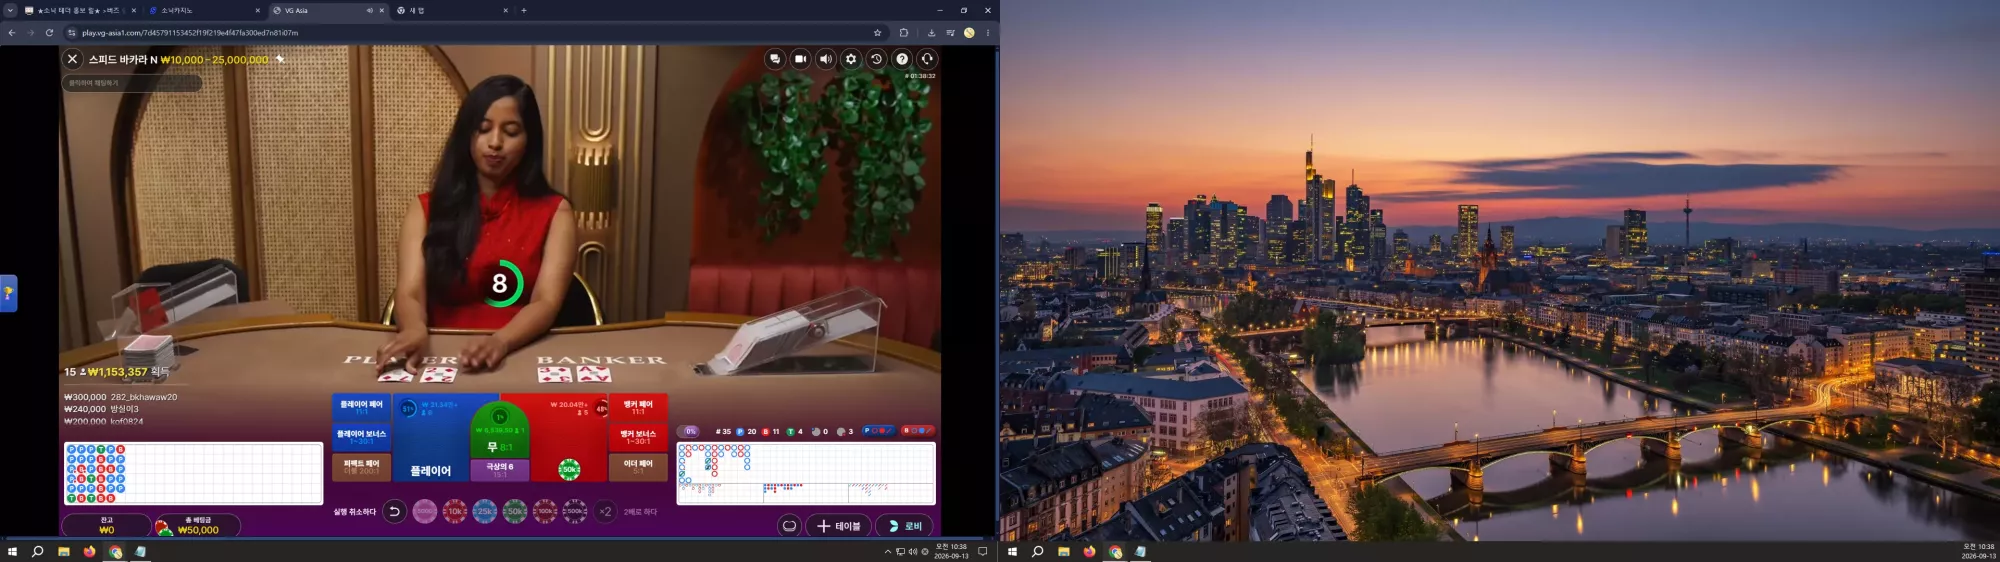The height and width of the screenshot is (562, 2000).
Task: Mute the game sound speaker icon
Action: [826, 59]
